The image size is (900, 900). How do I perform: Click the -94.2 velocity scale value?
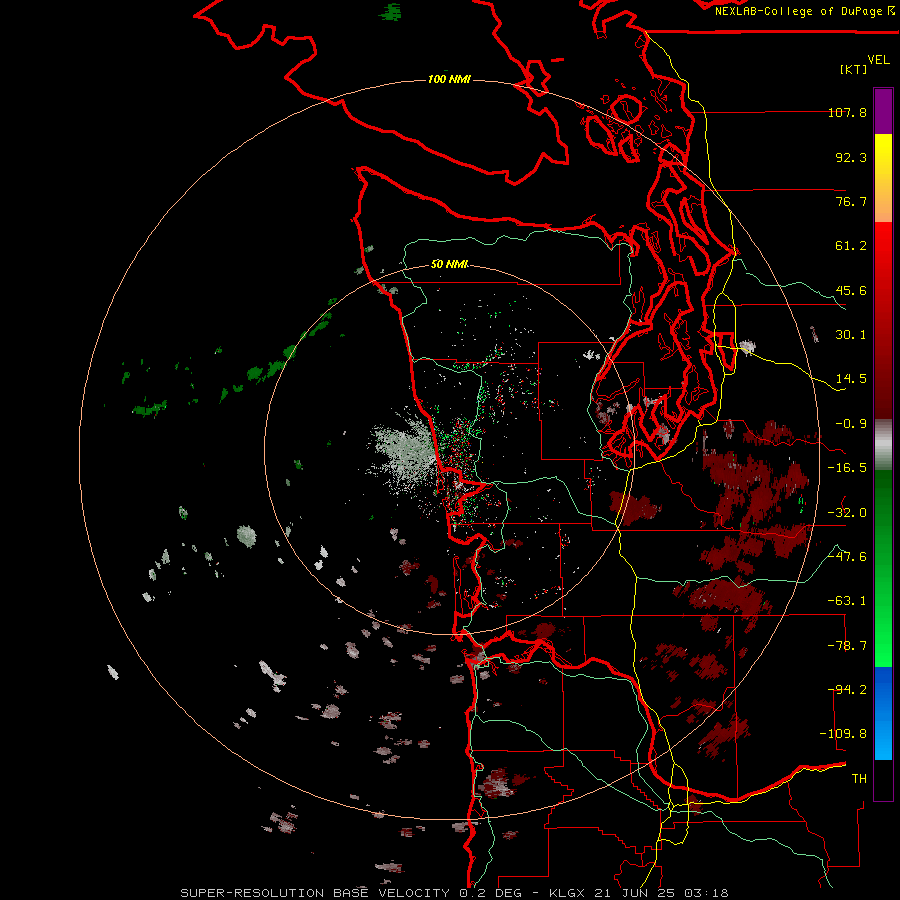click(x=847, y=690)
